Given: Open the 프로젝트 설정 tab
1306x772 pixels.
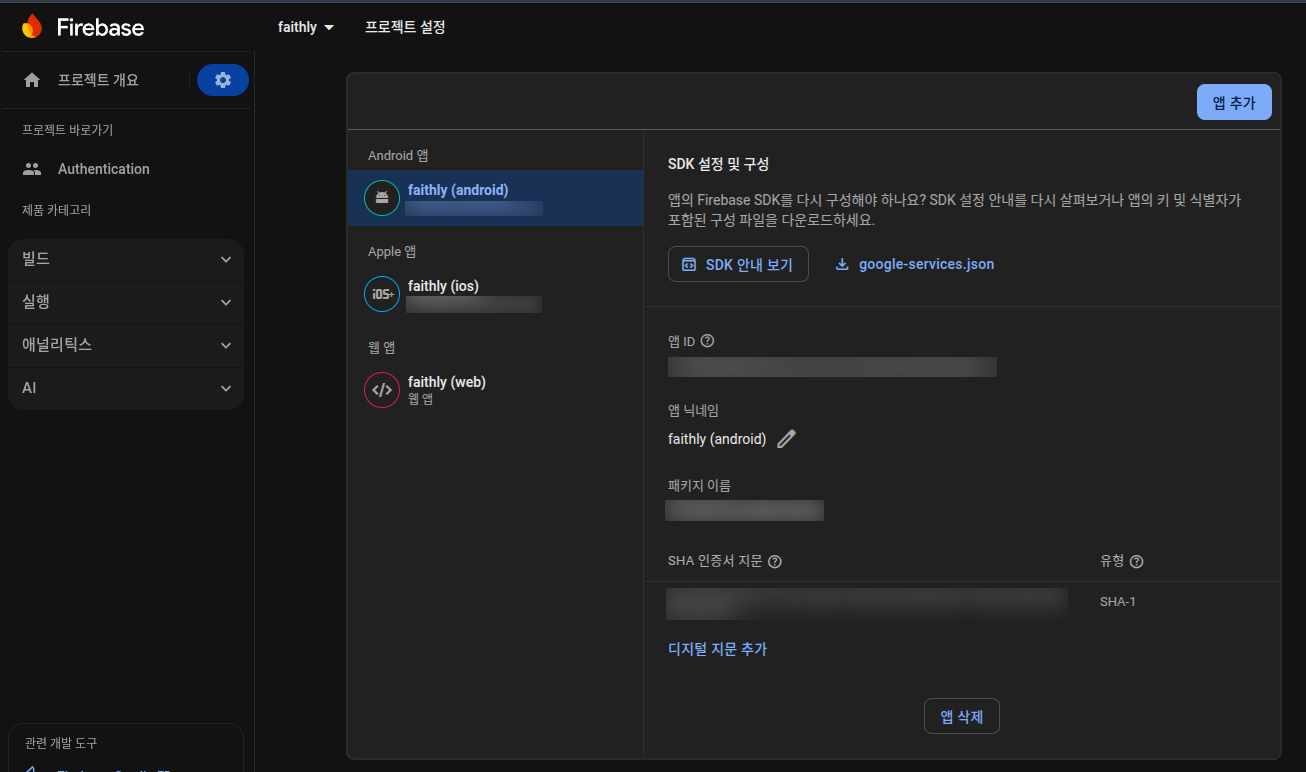Looking at the screenshot, I should [x=405, y=27].
